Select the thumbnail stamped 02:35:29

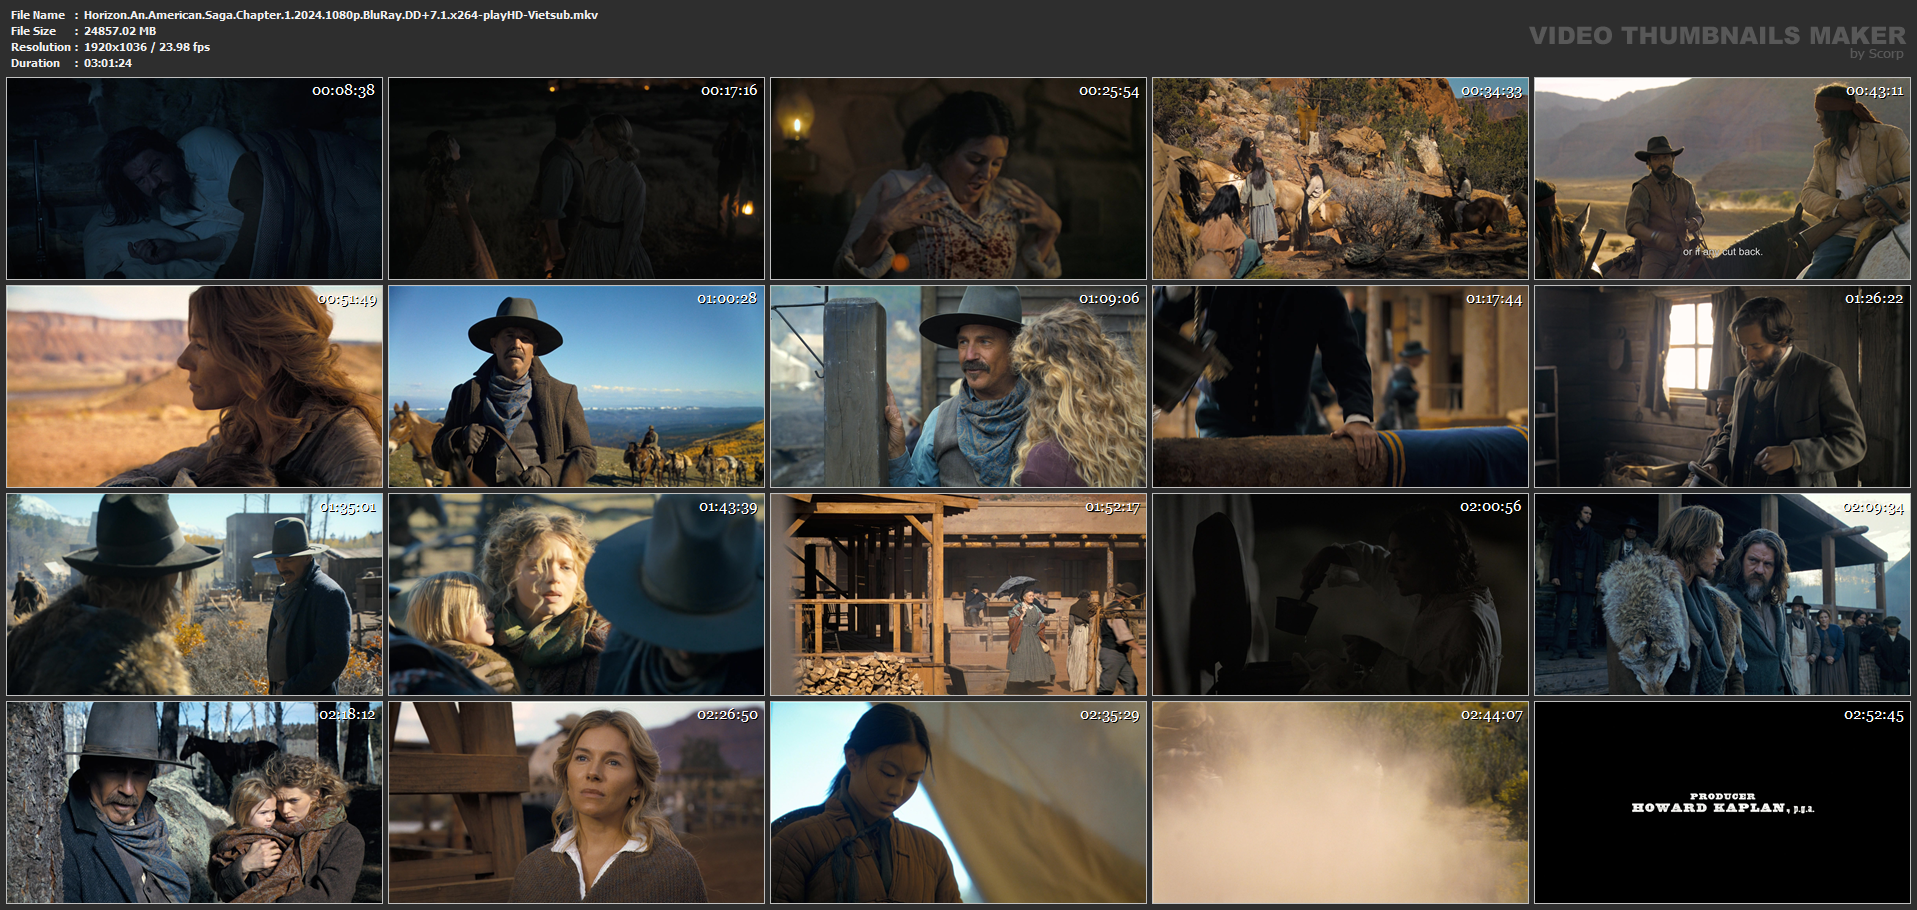pos(958,803)
